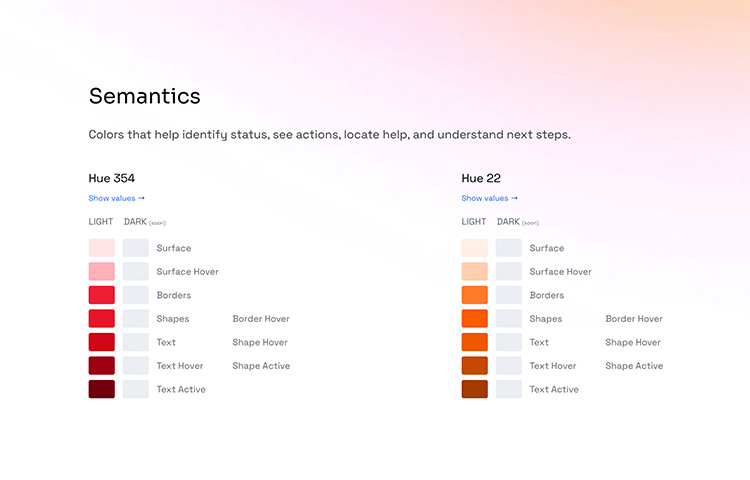
Task: Click Hue 22 dark Borders gray swatch
Action: click(x=509, y=295)
